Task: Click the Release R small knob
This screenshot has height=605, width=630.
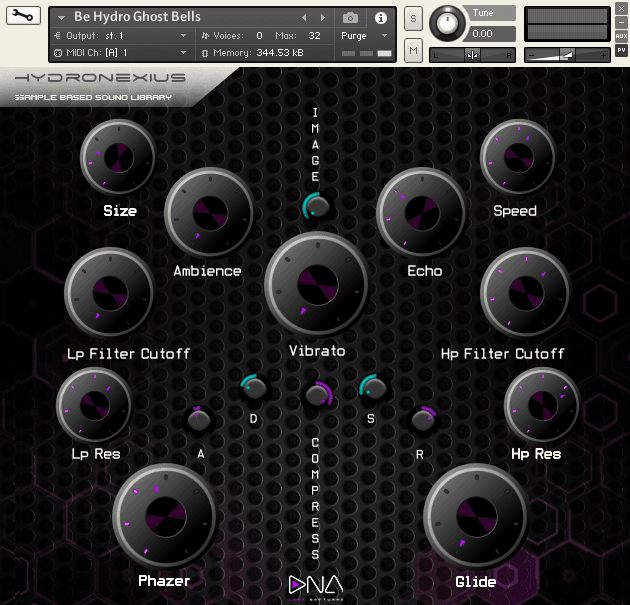Action: point(423,420)
